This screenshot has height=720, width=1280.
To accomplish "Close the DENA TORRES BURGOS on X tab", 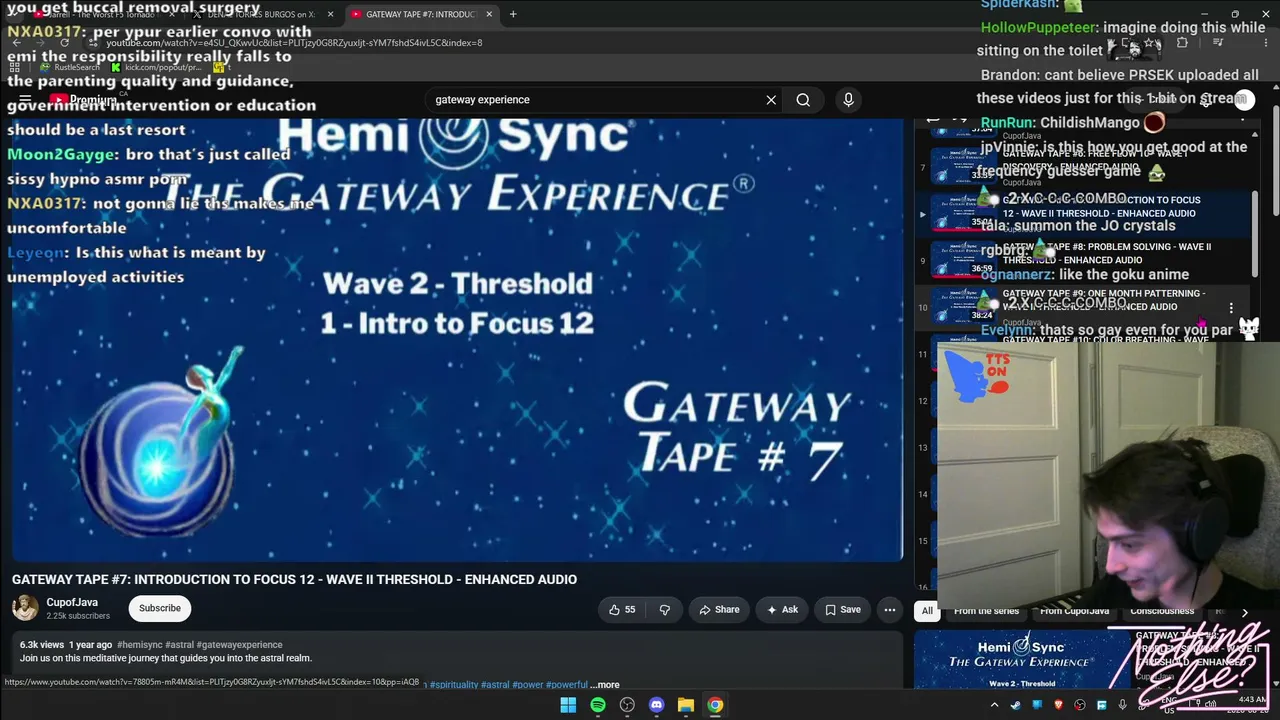I will [330, 14].
